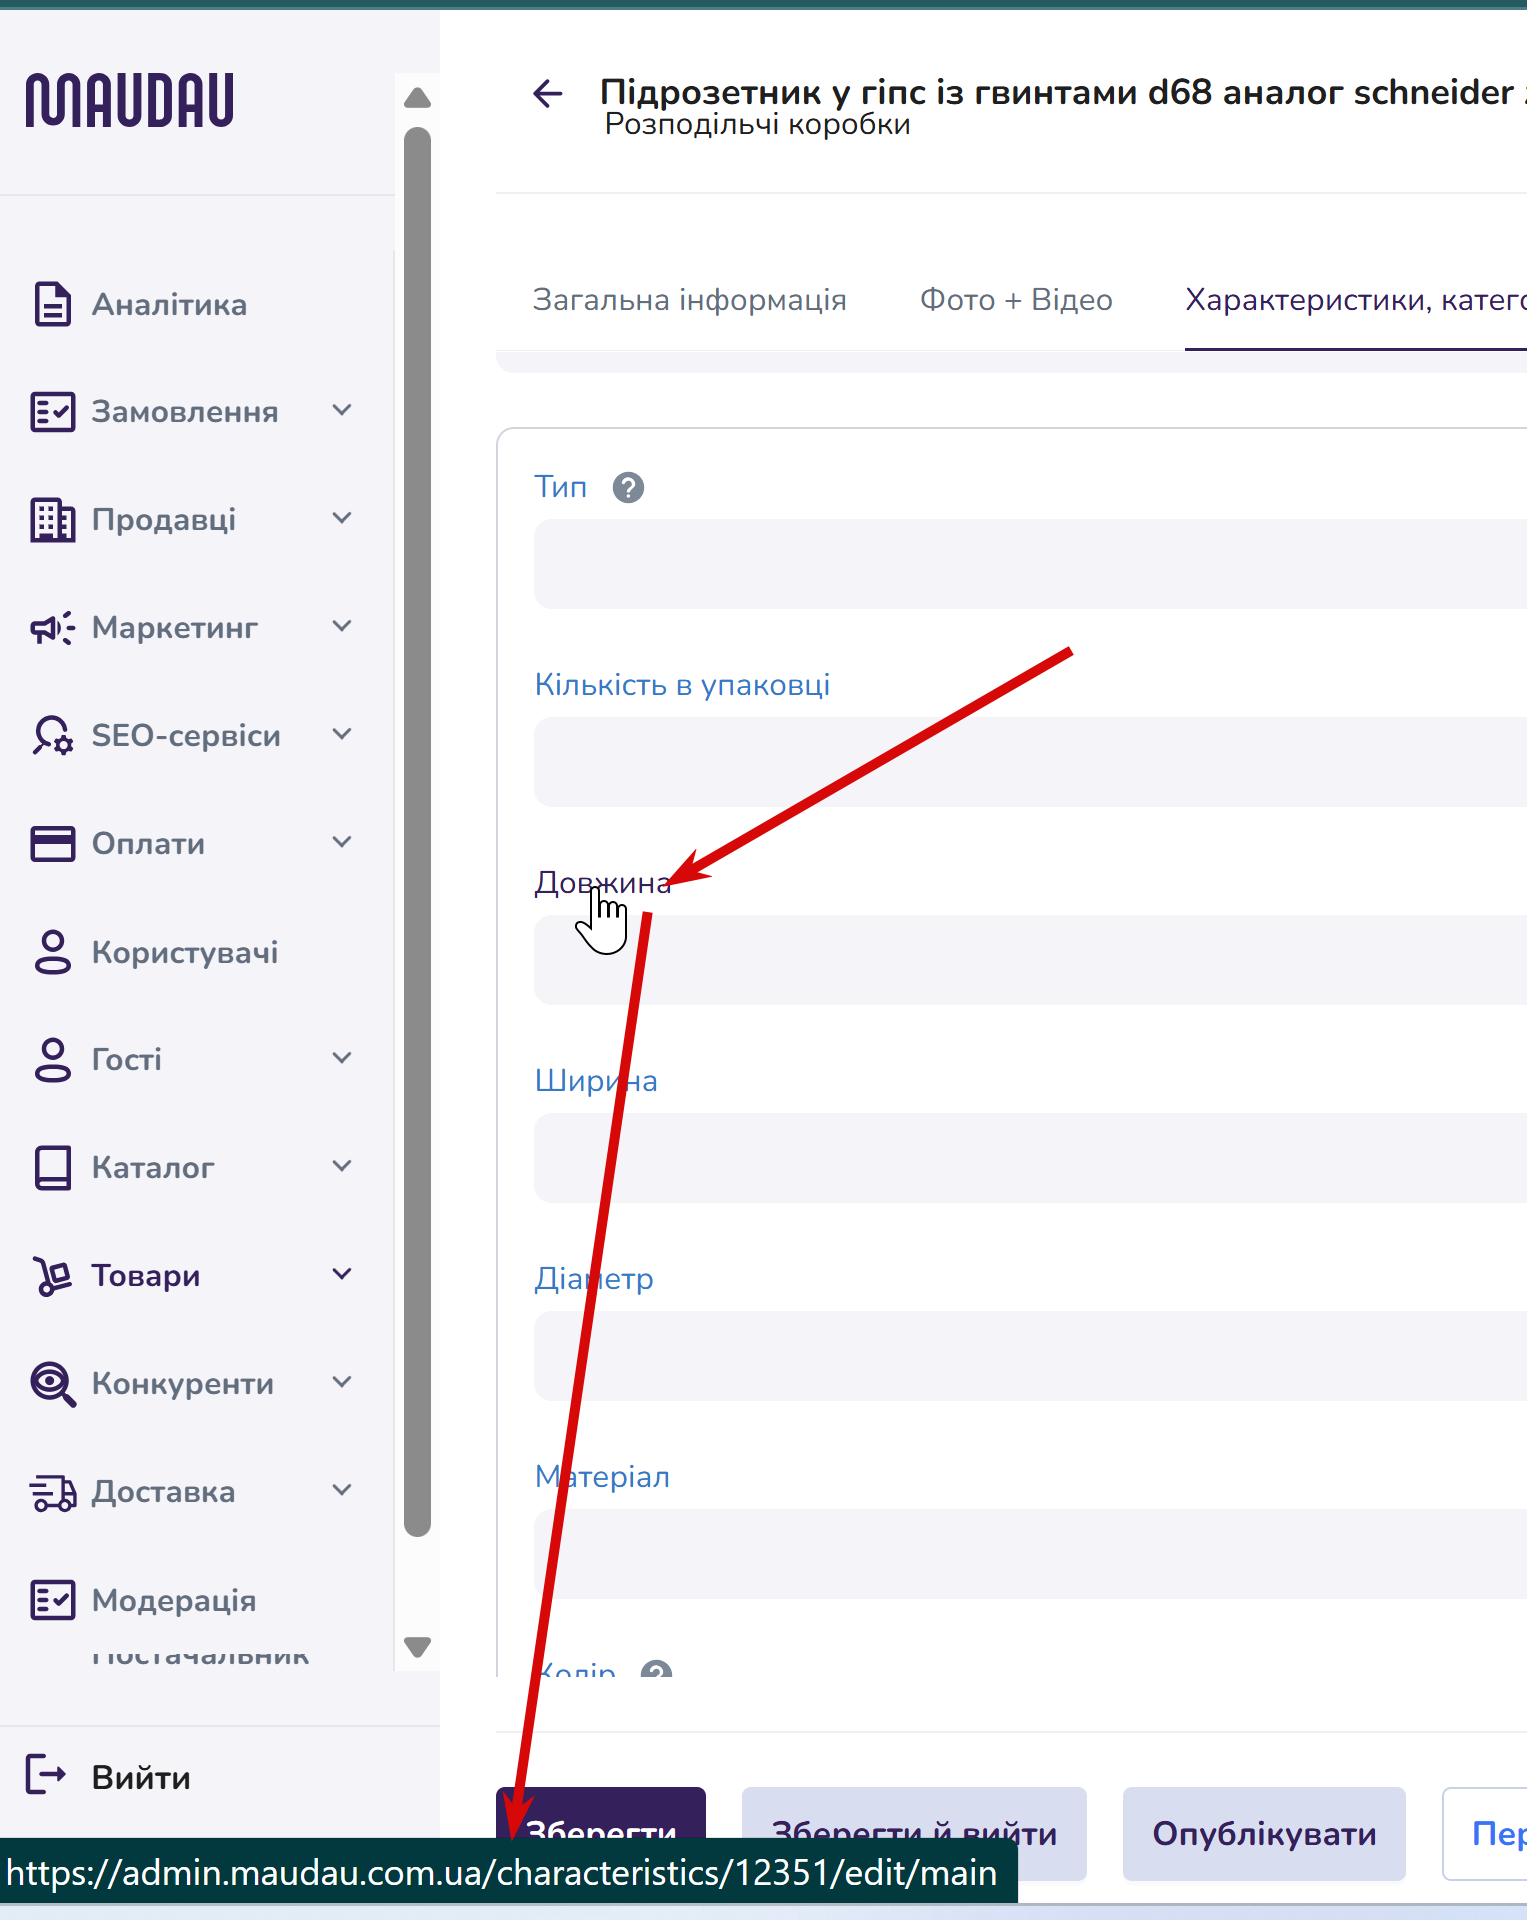The width and height of the screenshot is (1527, 1920).
Task: Click the Матеріал input field
Action: 1030,1554
